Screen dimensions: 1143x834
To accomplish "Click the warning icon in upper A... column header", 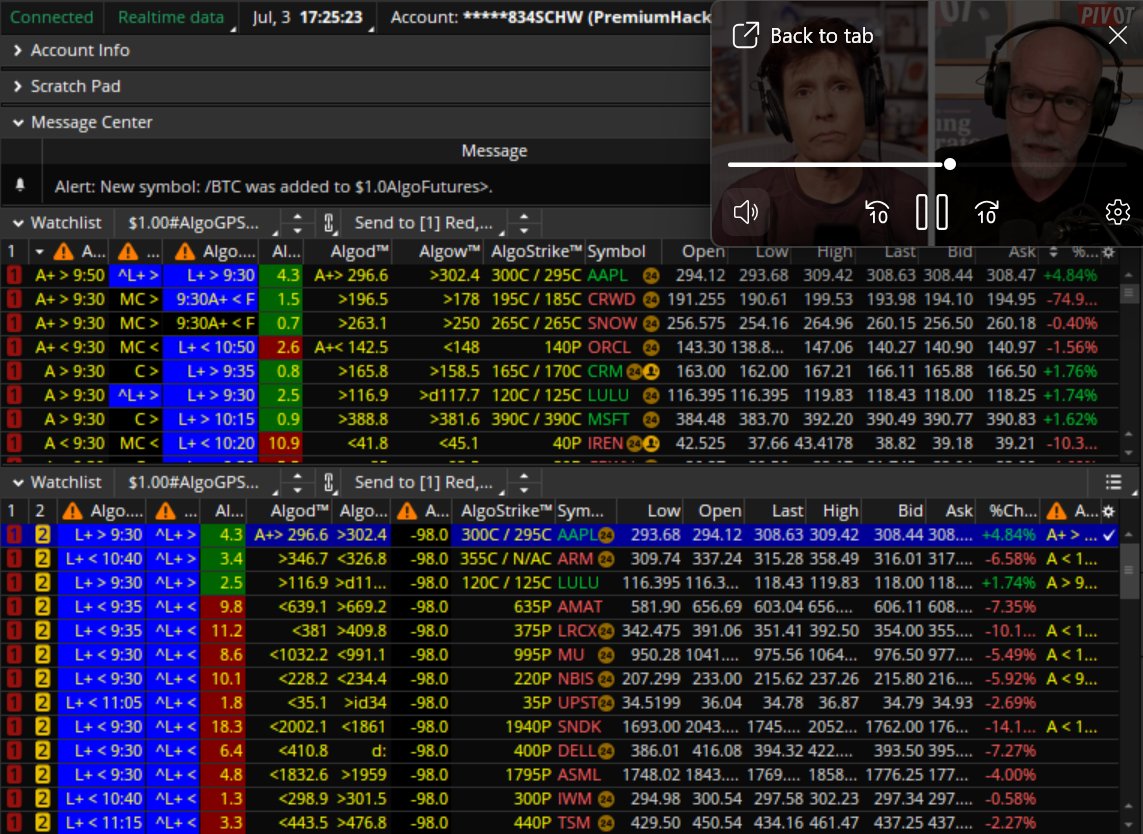I will (x=64, y=252).
